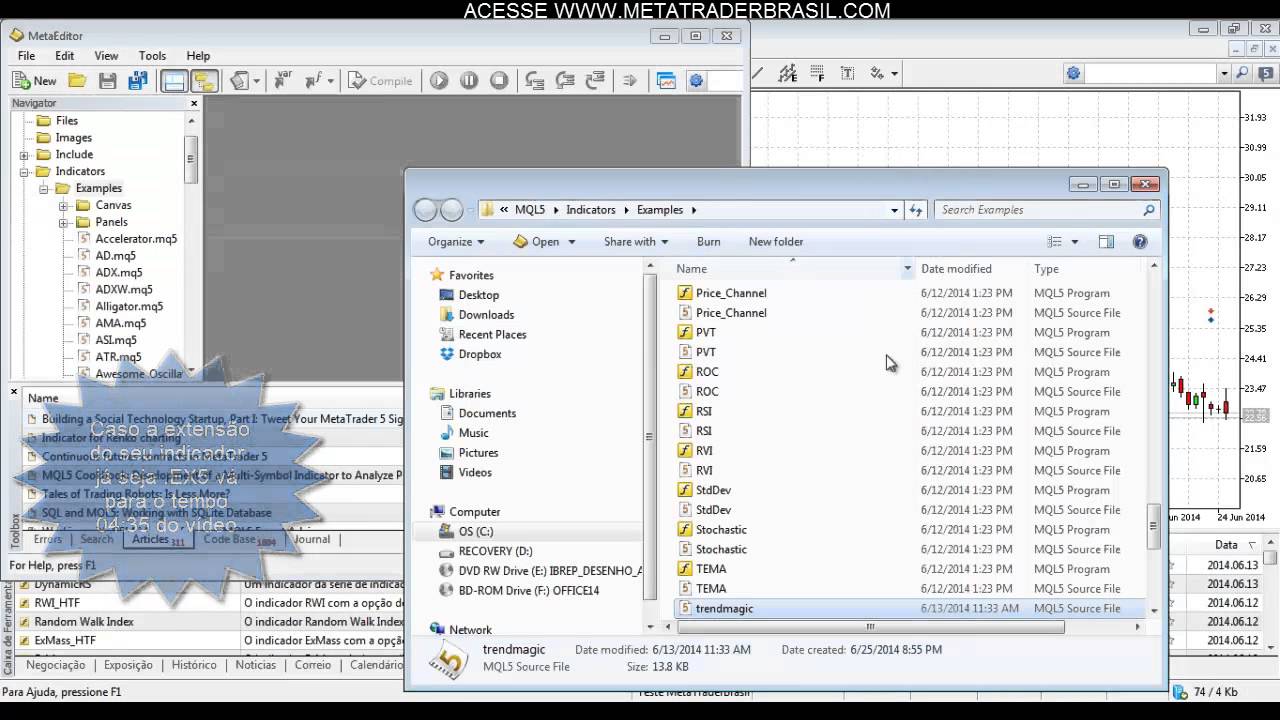The width and height of the screenshot is (1280, 720).
Task: Open the View menu in MetaEditor
Action: (106, 56)
